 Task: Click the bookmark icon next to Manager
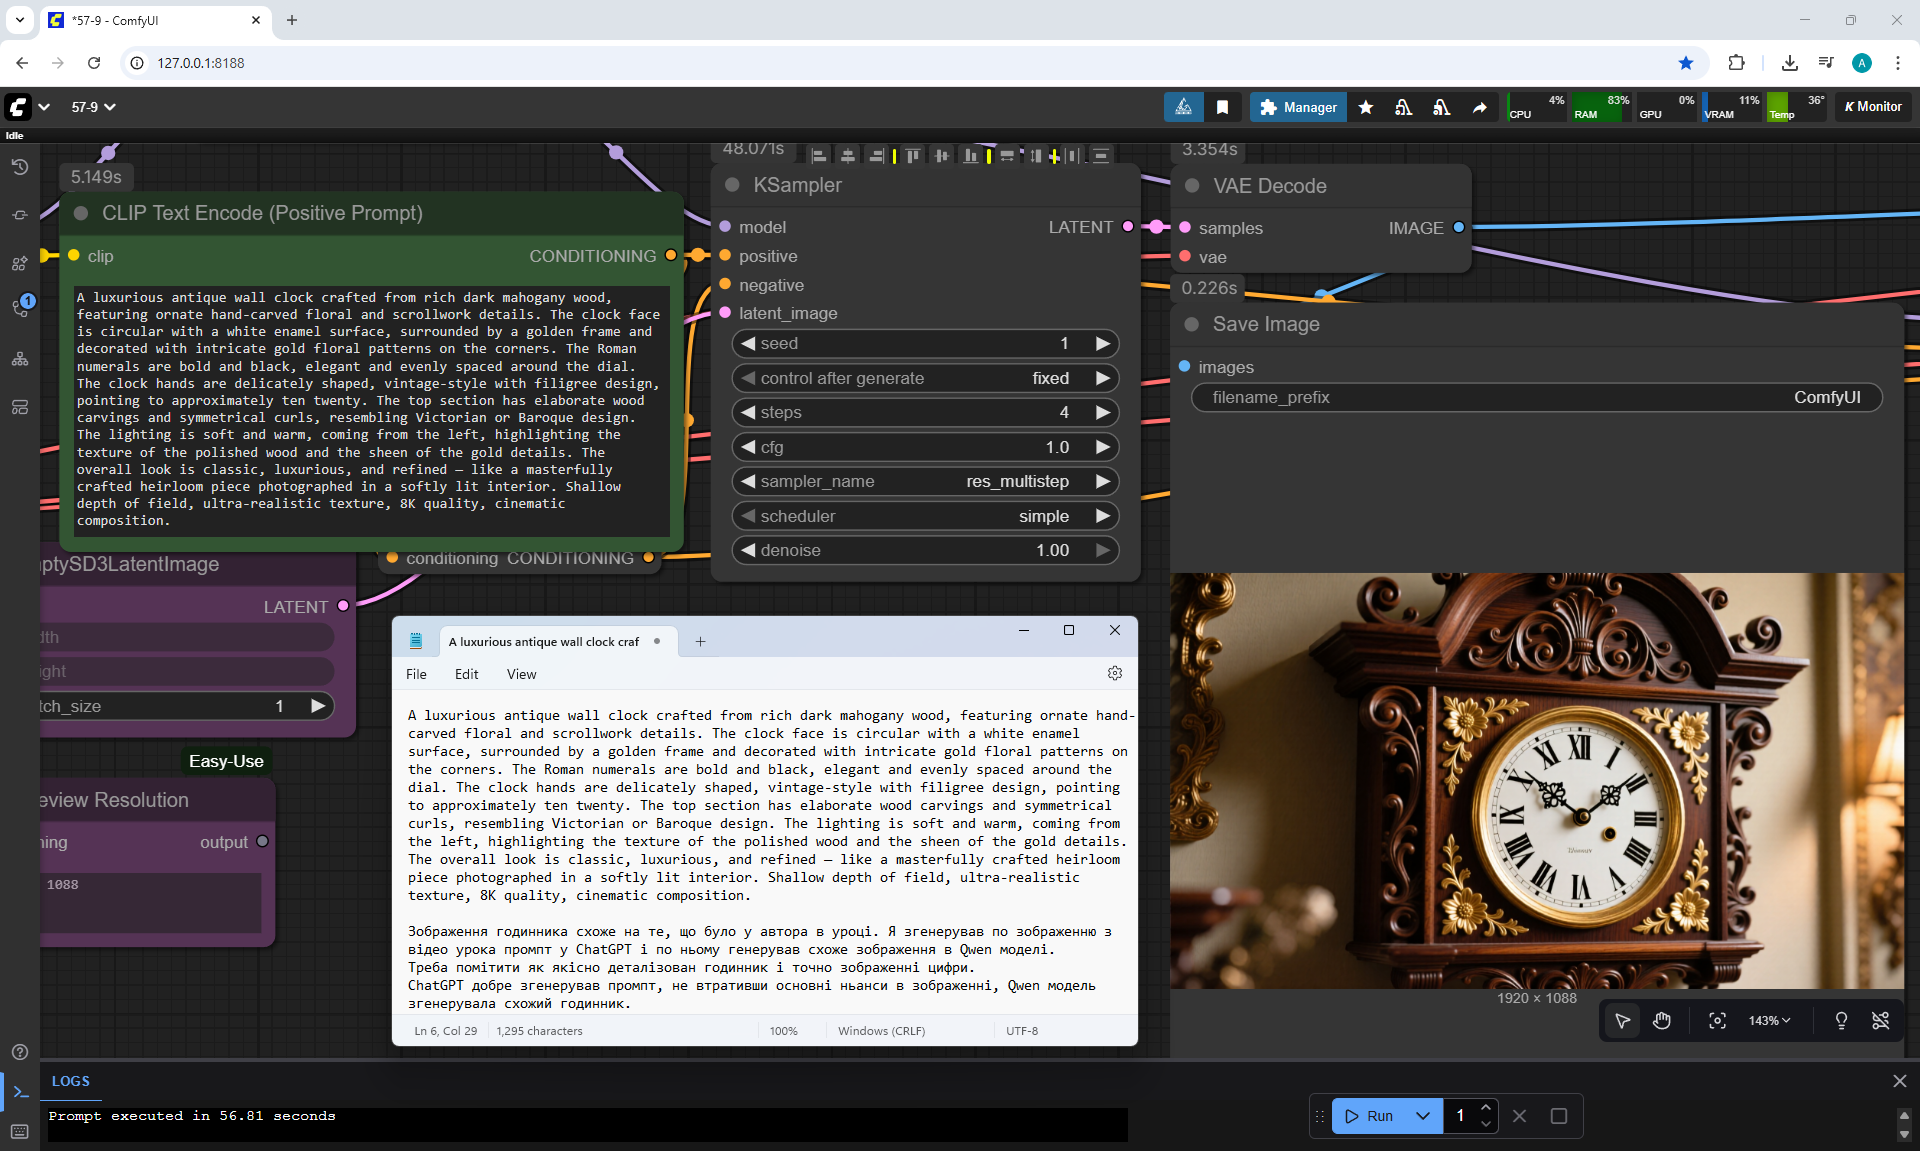(1222, 107)
